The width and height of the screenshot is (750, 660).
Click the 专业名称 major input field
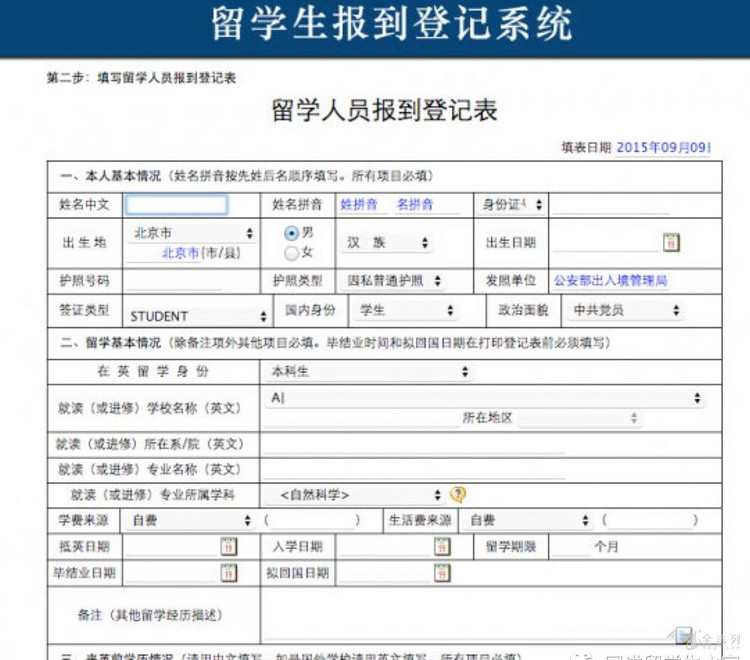[414, 470]
